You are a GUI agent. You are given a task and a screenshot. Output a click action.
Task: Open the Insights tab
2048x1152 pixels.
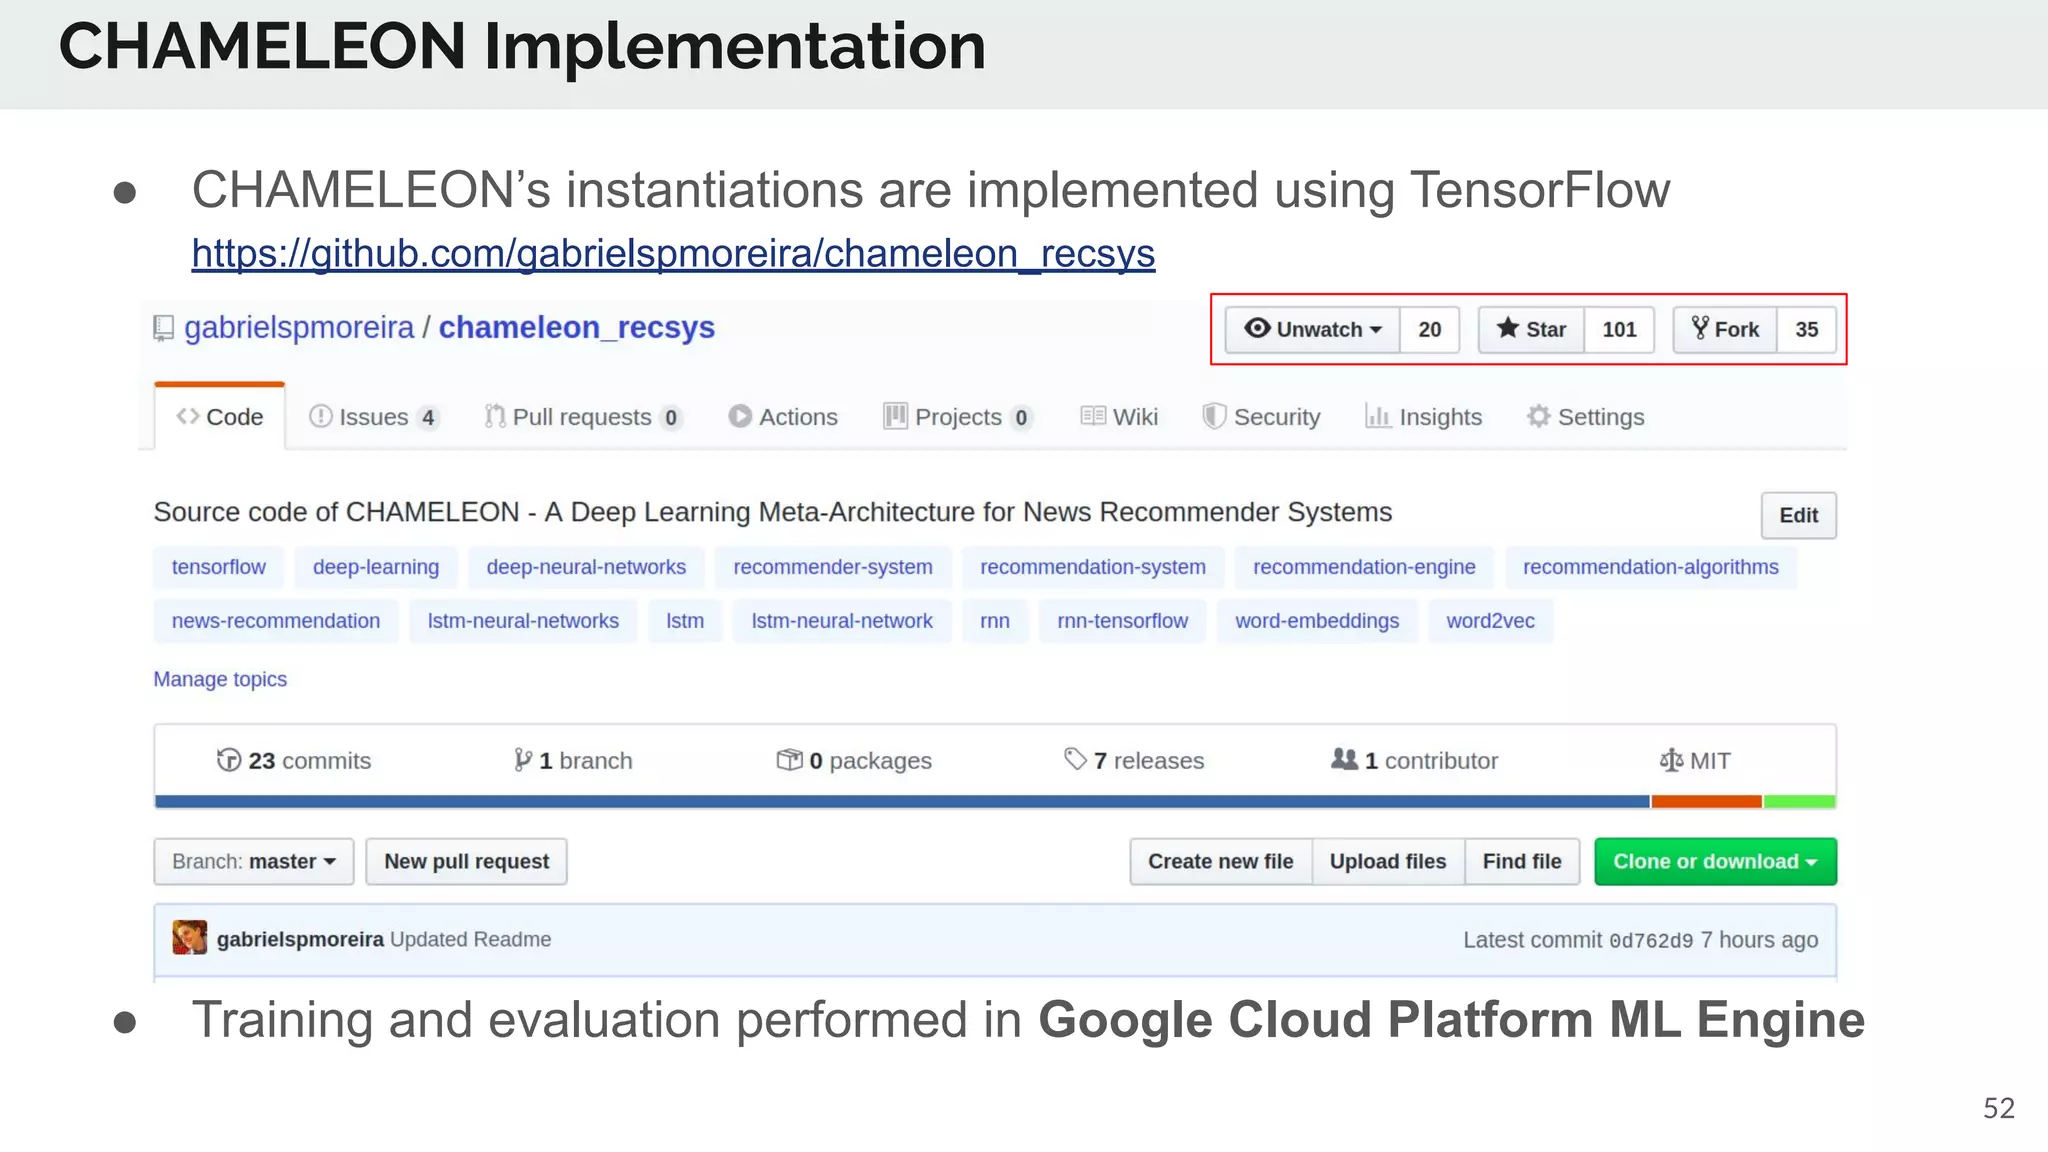pyautogui.click(x=1424, y=417)
